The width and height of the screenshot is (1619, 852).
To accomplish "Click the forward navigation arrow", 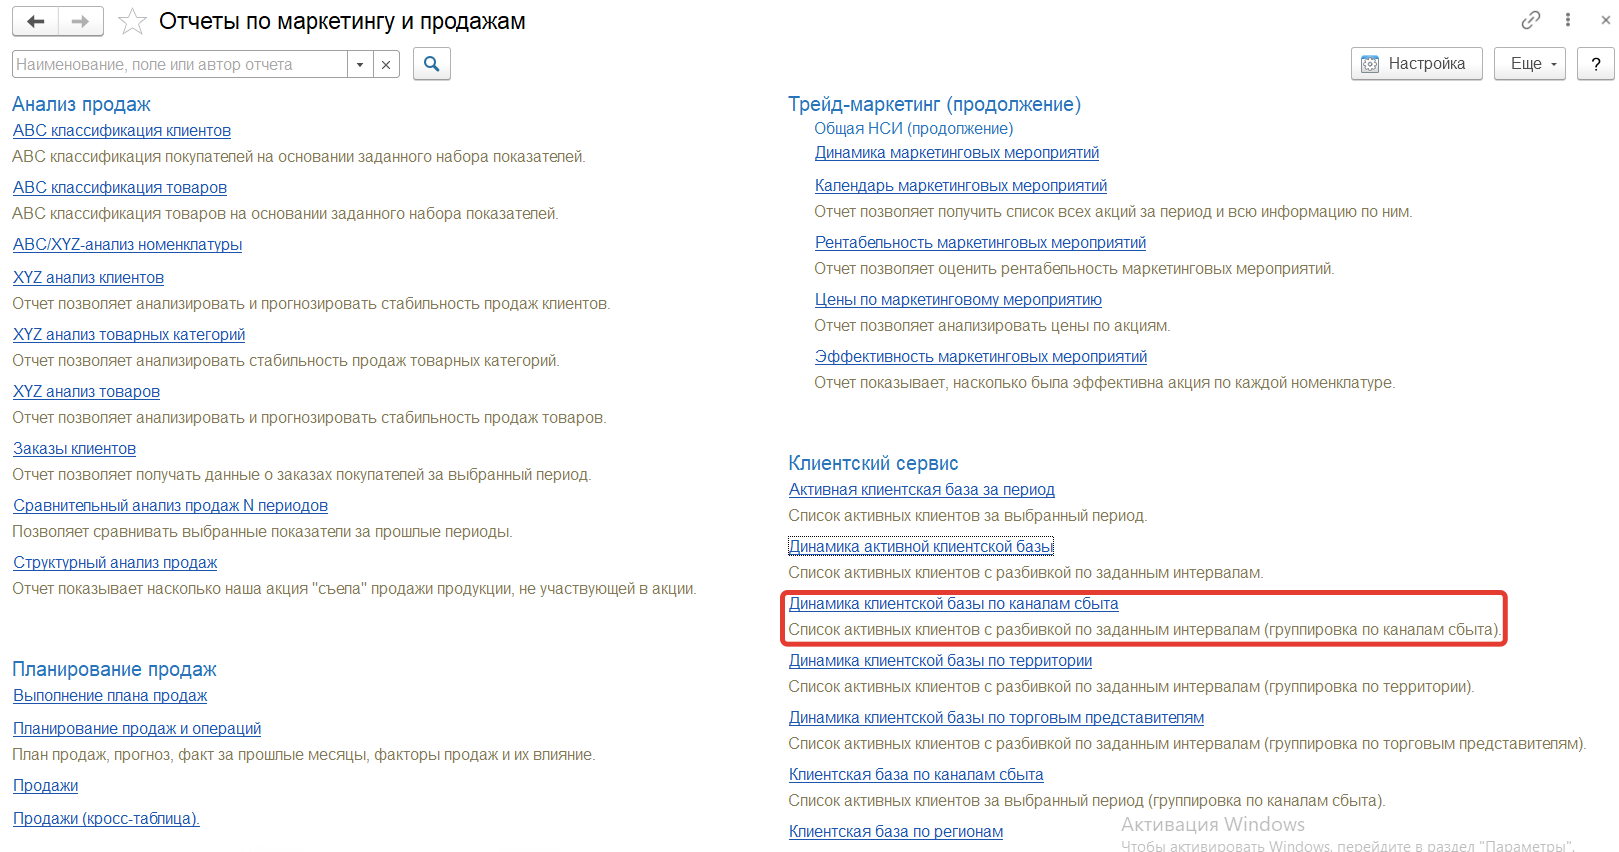I will coord(81,21).
